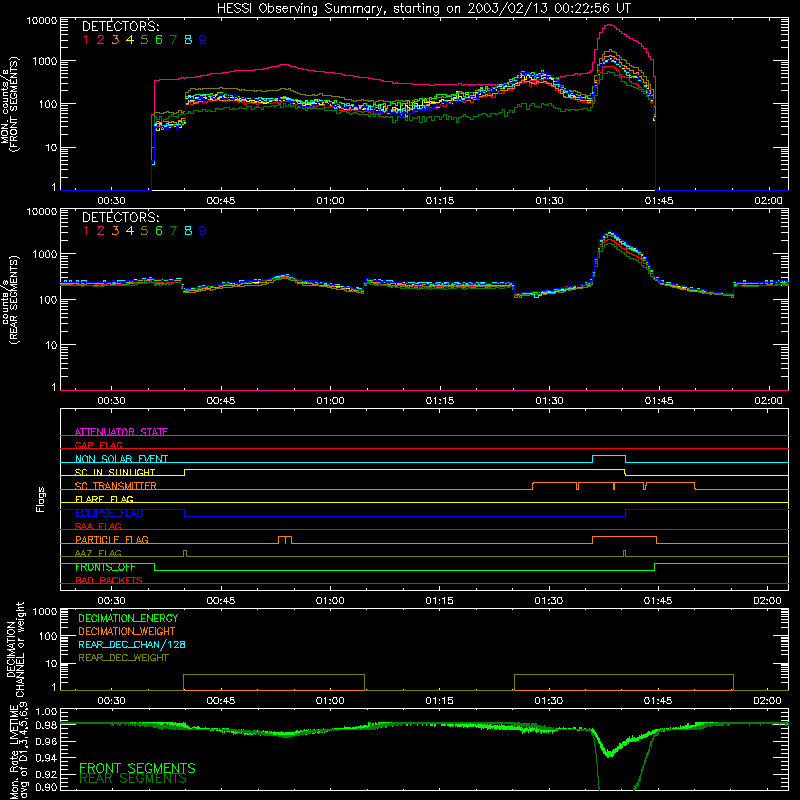Click the 'GAP_FLAG' label
Viewport: 800px width, 800px height.
click(x=98, y=445)
